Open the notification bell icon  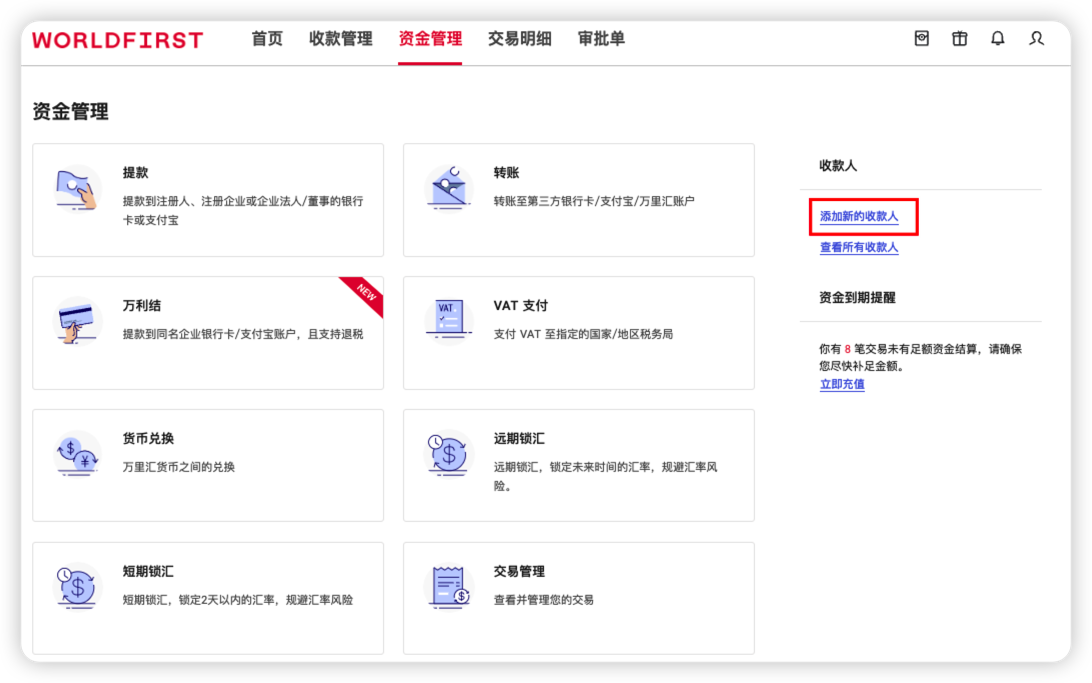[997, 39]
